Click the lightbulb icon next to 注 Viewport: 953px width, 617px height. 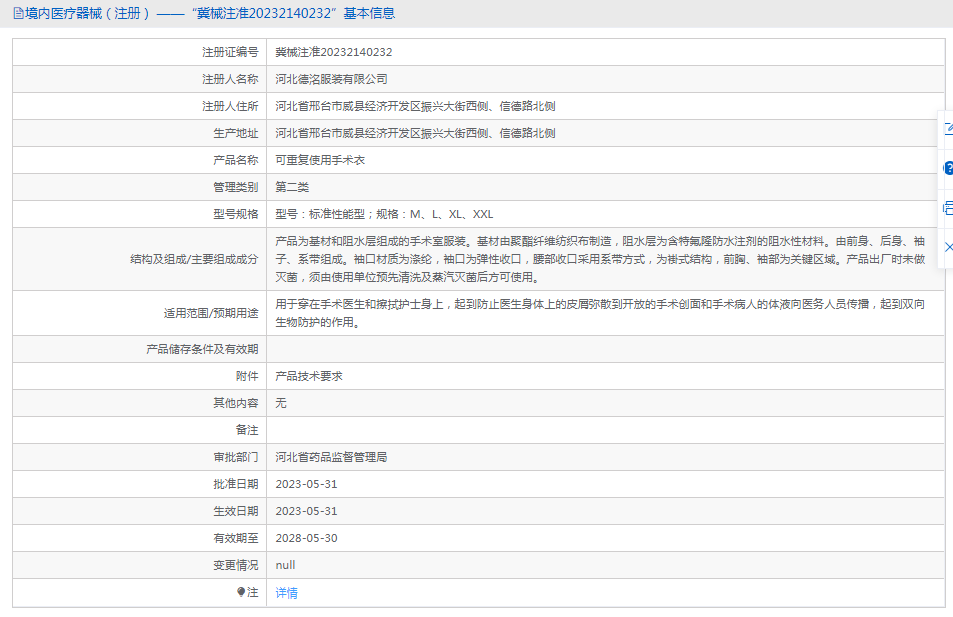[x=241, y=592]
